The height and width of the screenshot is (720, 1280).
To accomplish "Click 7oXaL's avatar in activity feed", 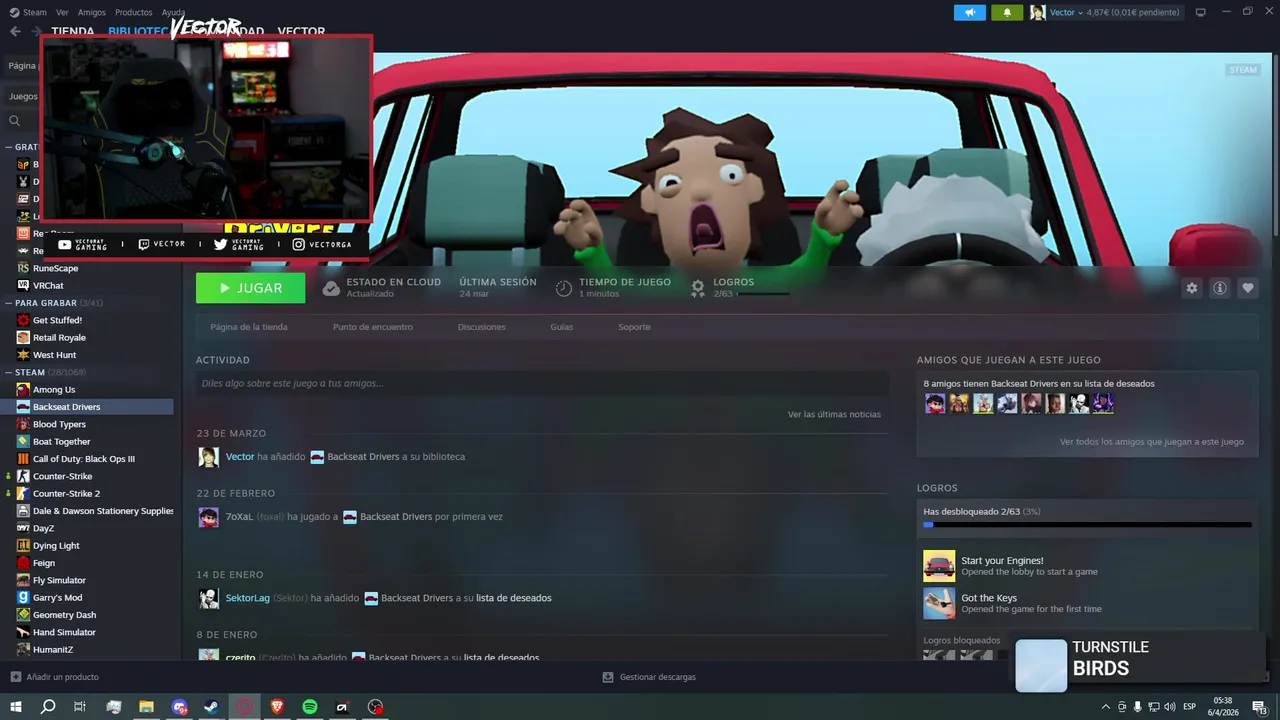I will point(208,517).
